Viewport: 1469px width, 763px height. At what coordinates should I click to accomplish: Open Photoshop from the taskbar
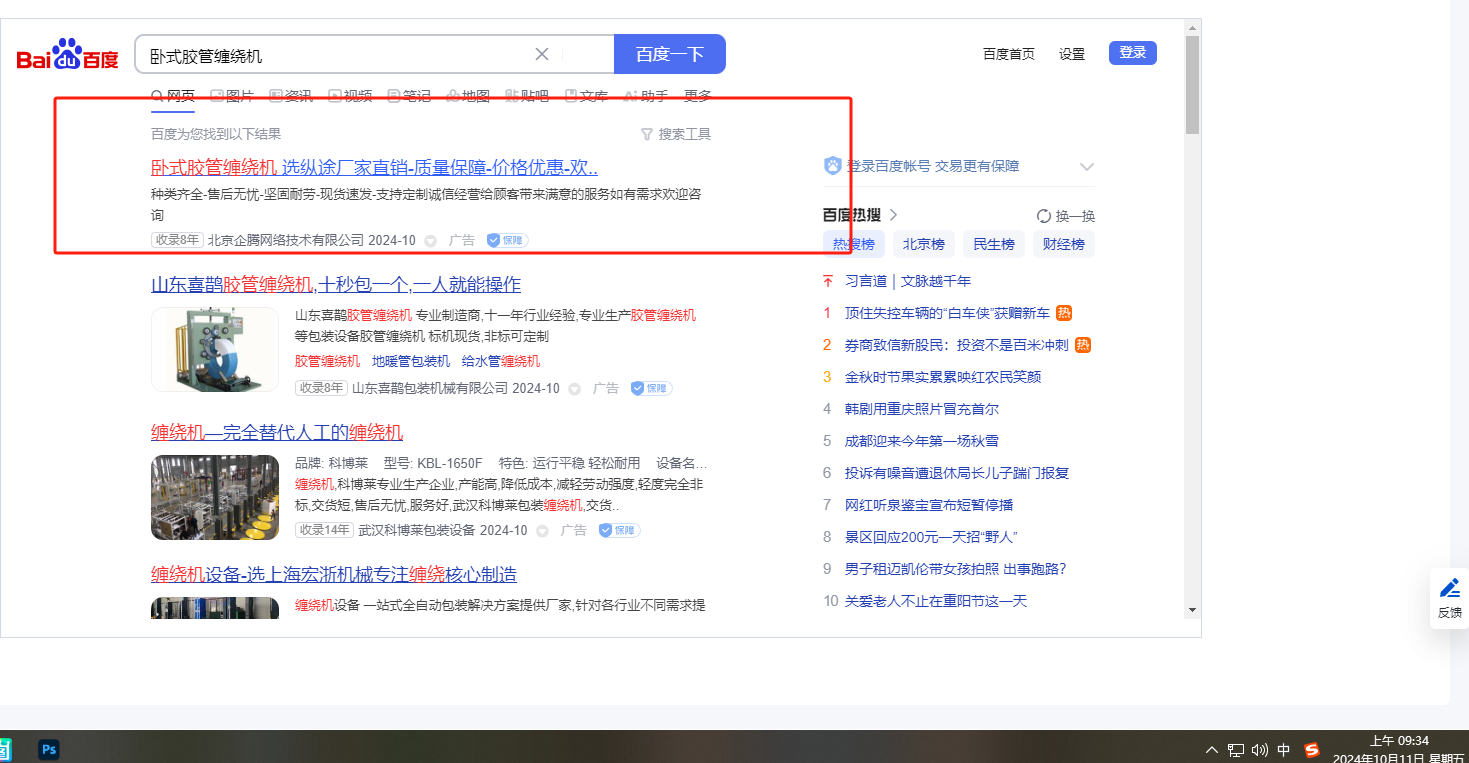(48, 749)
